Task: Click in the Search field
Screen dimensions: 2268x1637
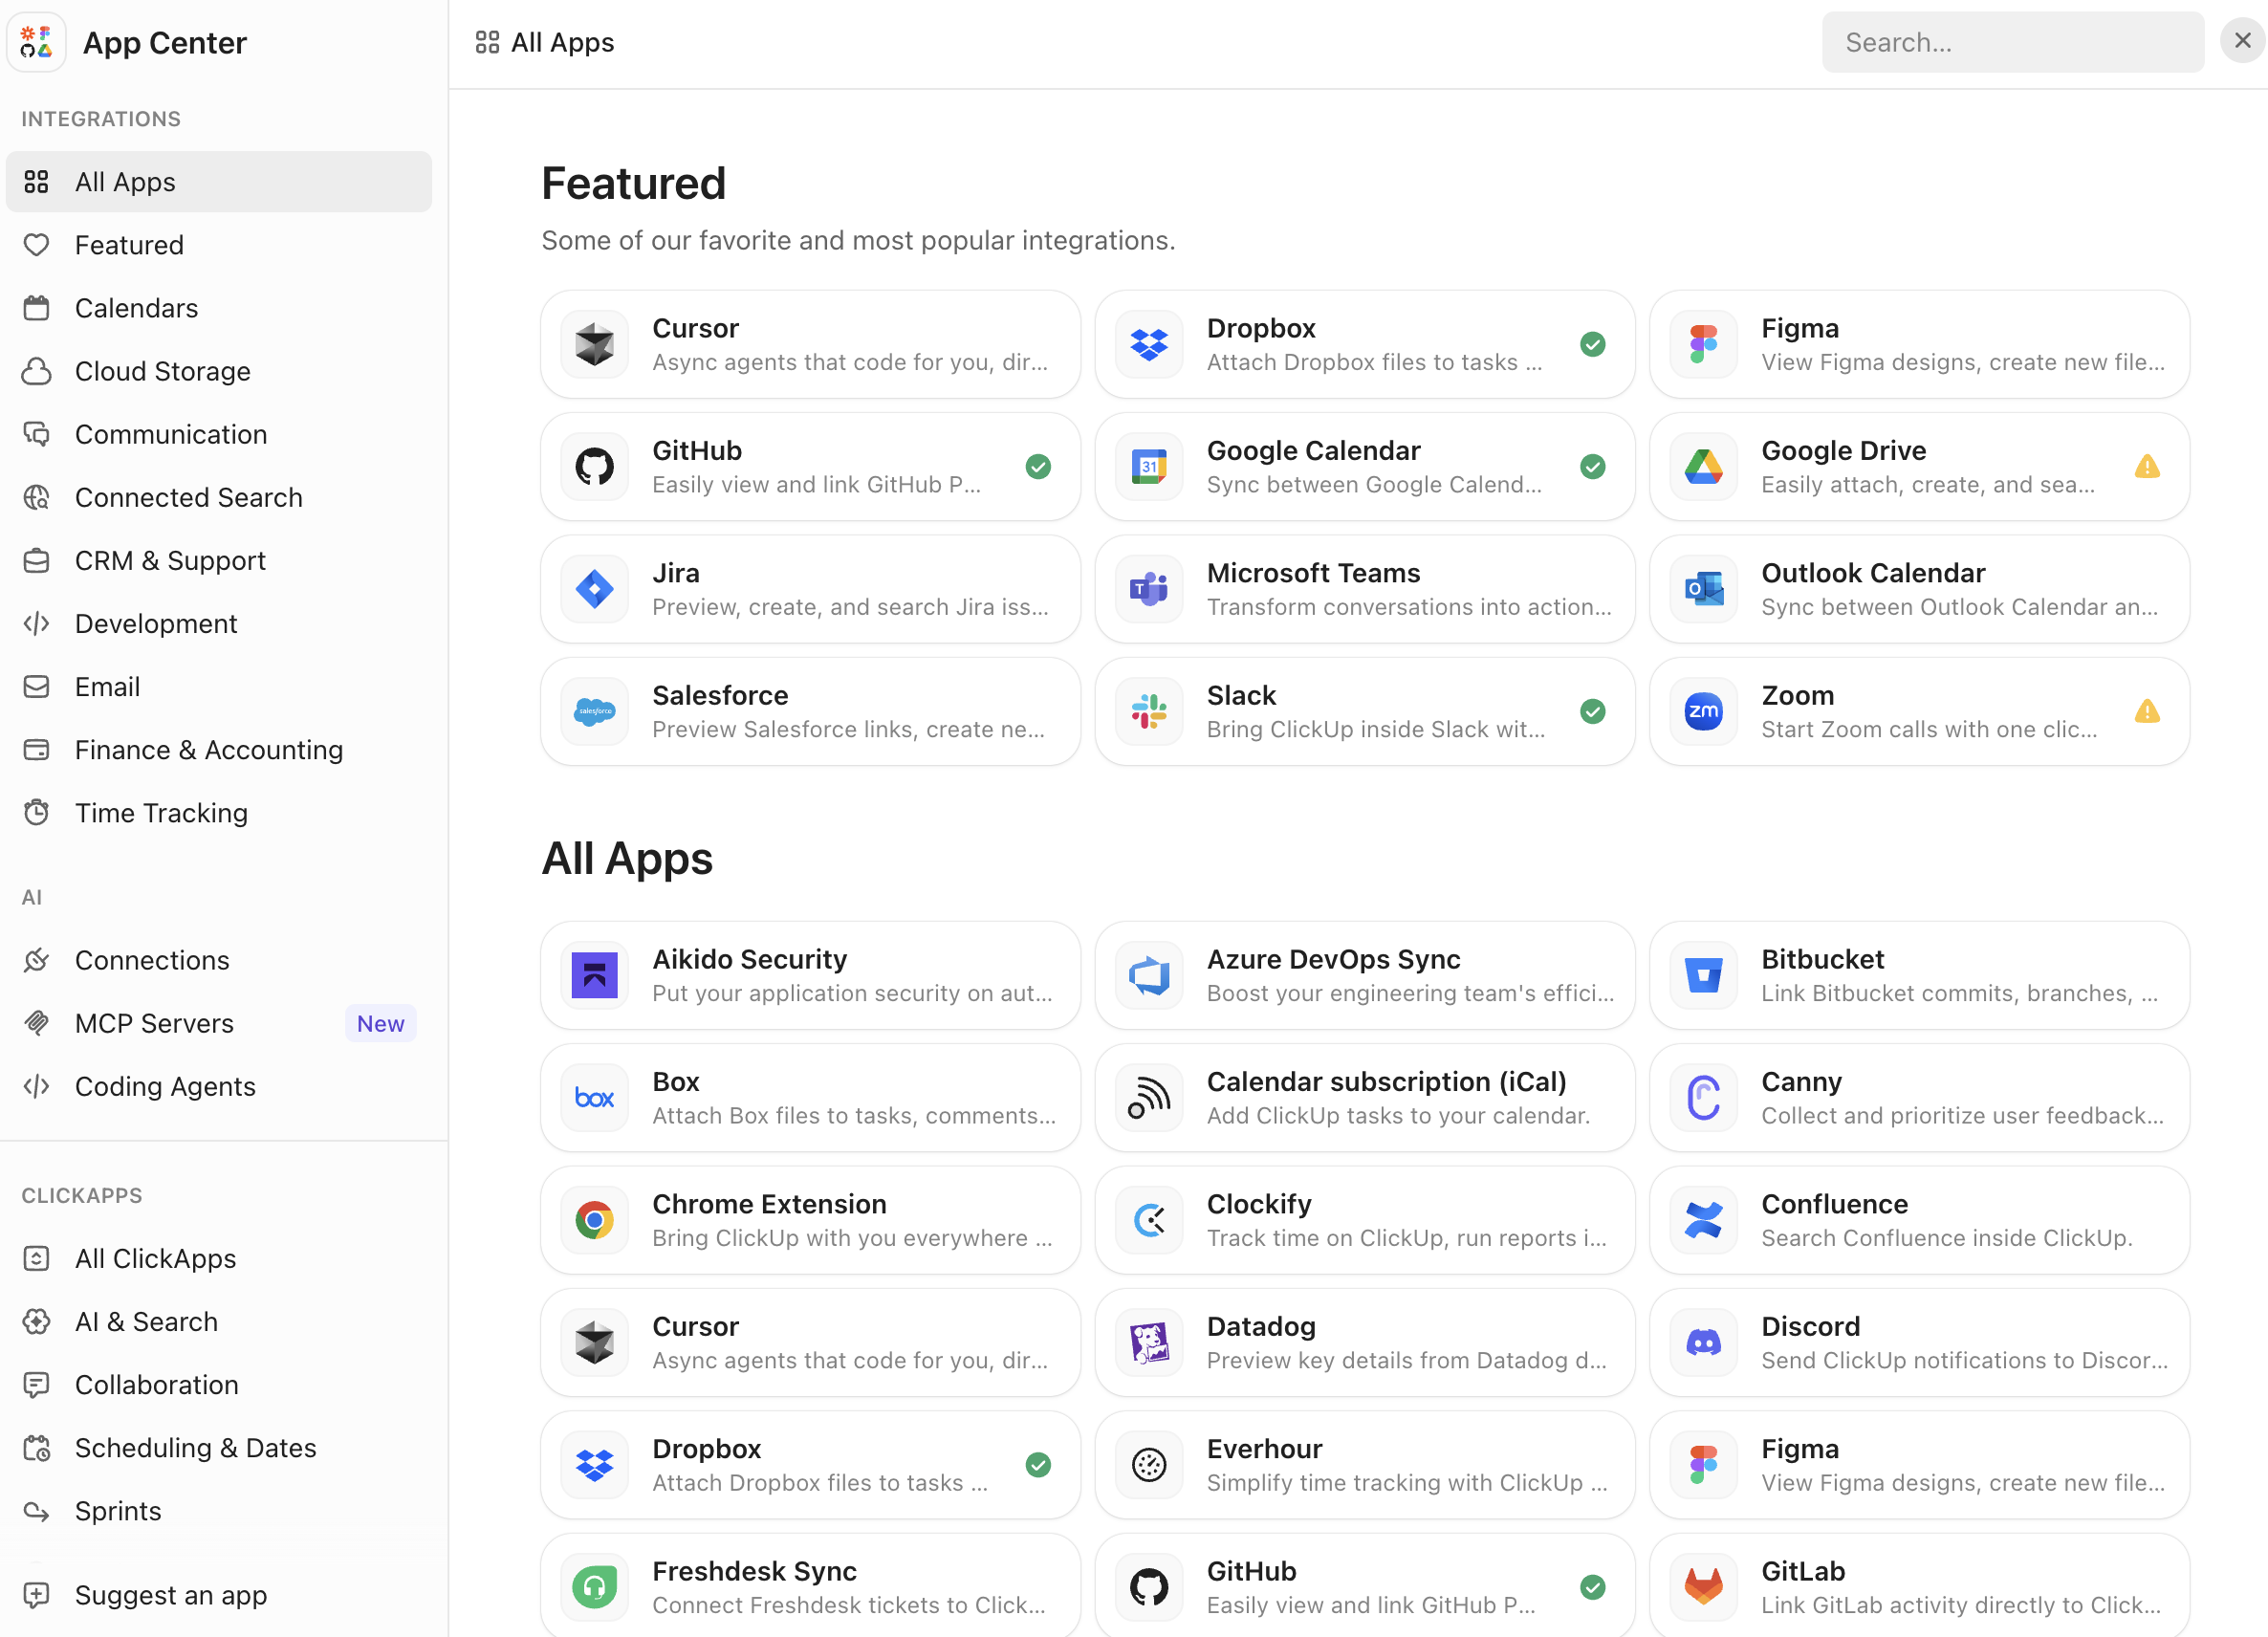Action: (x=2012, y=42)
